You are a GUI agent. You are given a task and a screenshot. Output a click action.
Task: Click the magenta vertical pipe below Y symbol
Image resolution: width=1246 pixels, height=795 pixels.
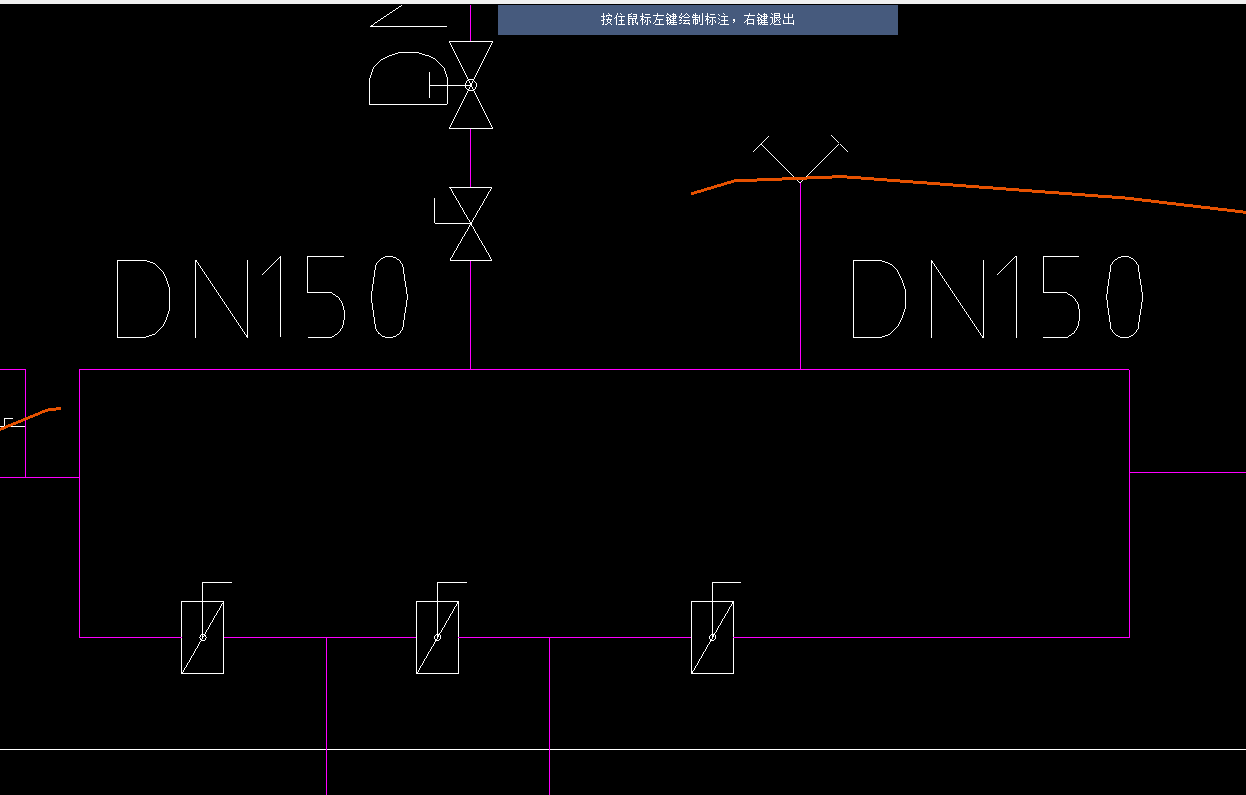(800, 275)
